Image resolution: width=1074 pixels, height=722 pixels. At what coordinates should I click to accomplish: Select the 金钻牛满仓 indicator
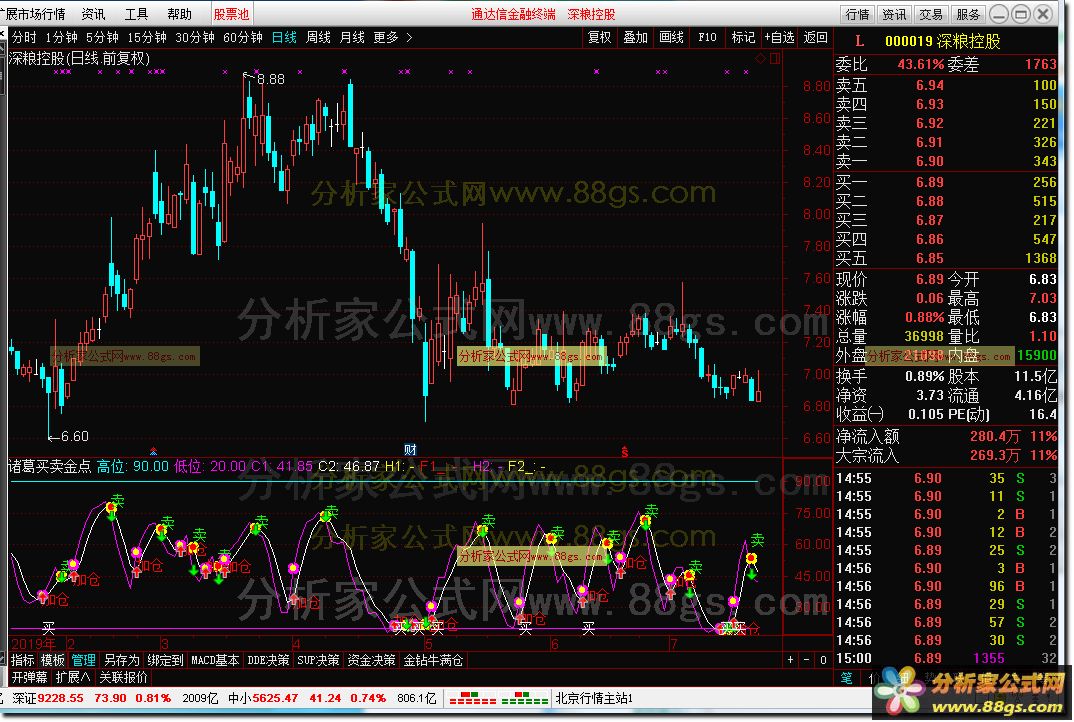(434, 660)
